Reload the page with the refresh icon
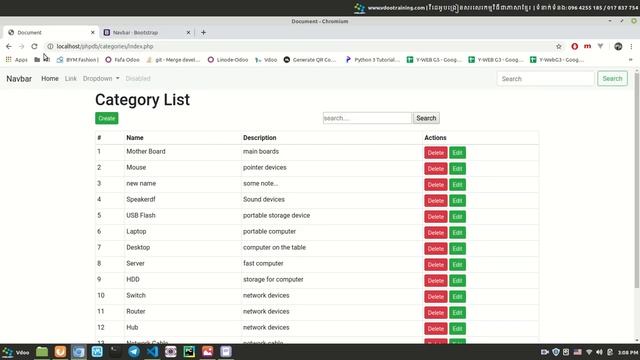The height and width of the screenshot is (360, 640). (34, 47)
